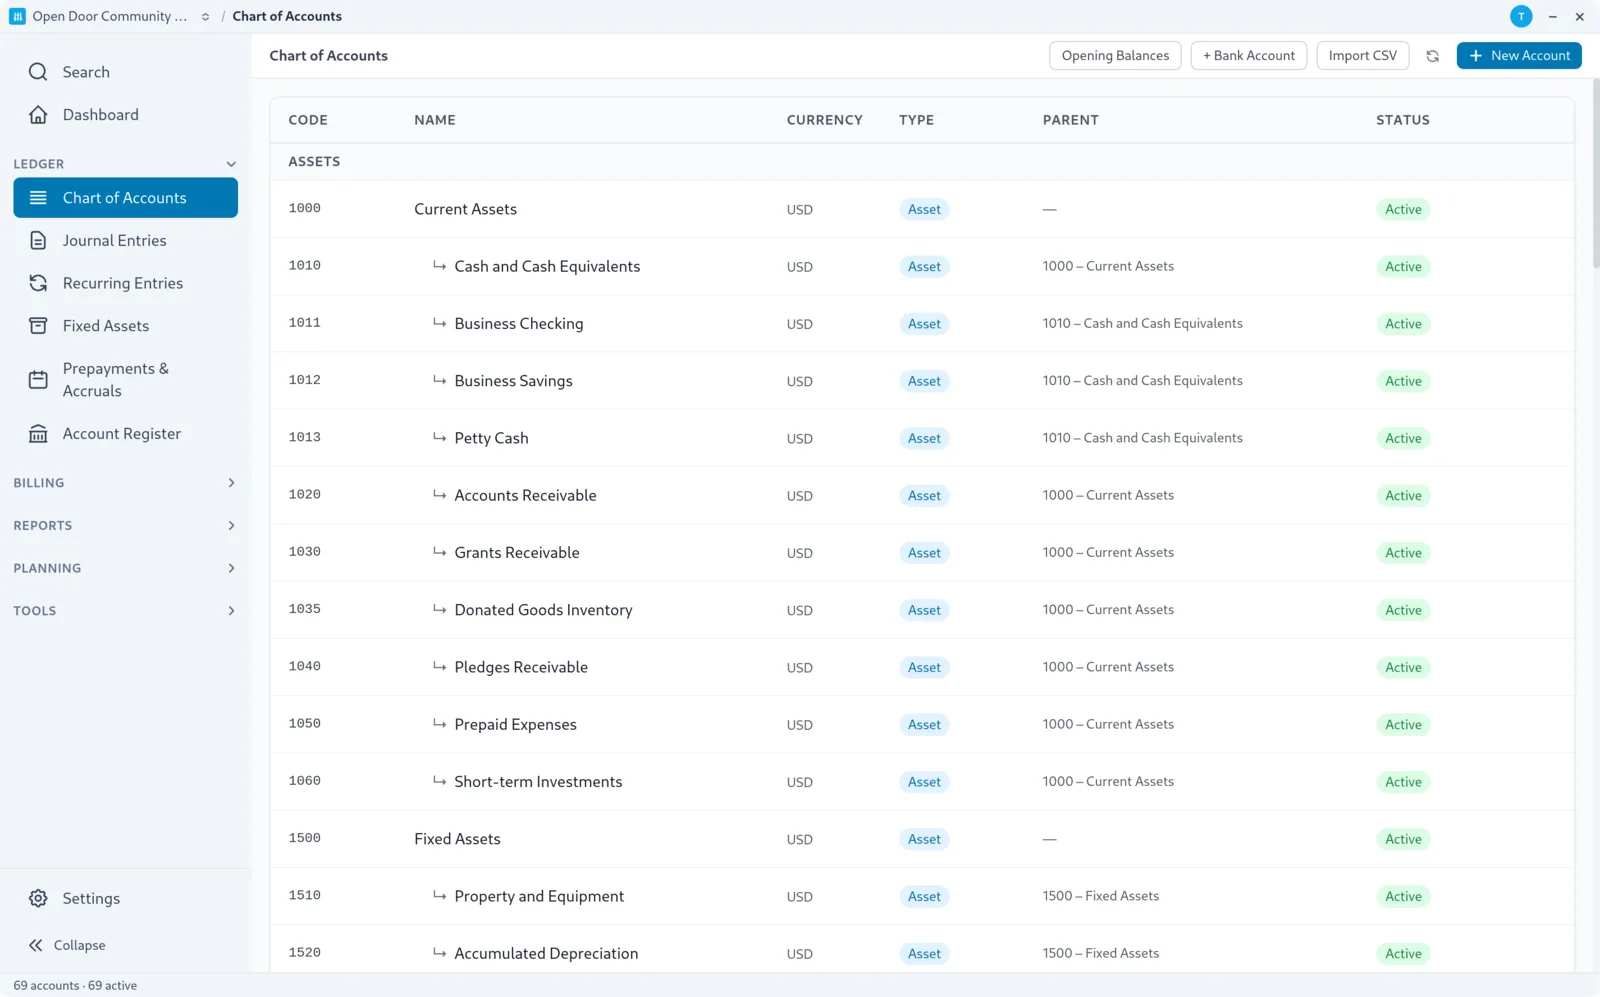Click the Active status of Current Assets
This screenshot has width=1600, height=997.
coord(1403,209)
